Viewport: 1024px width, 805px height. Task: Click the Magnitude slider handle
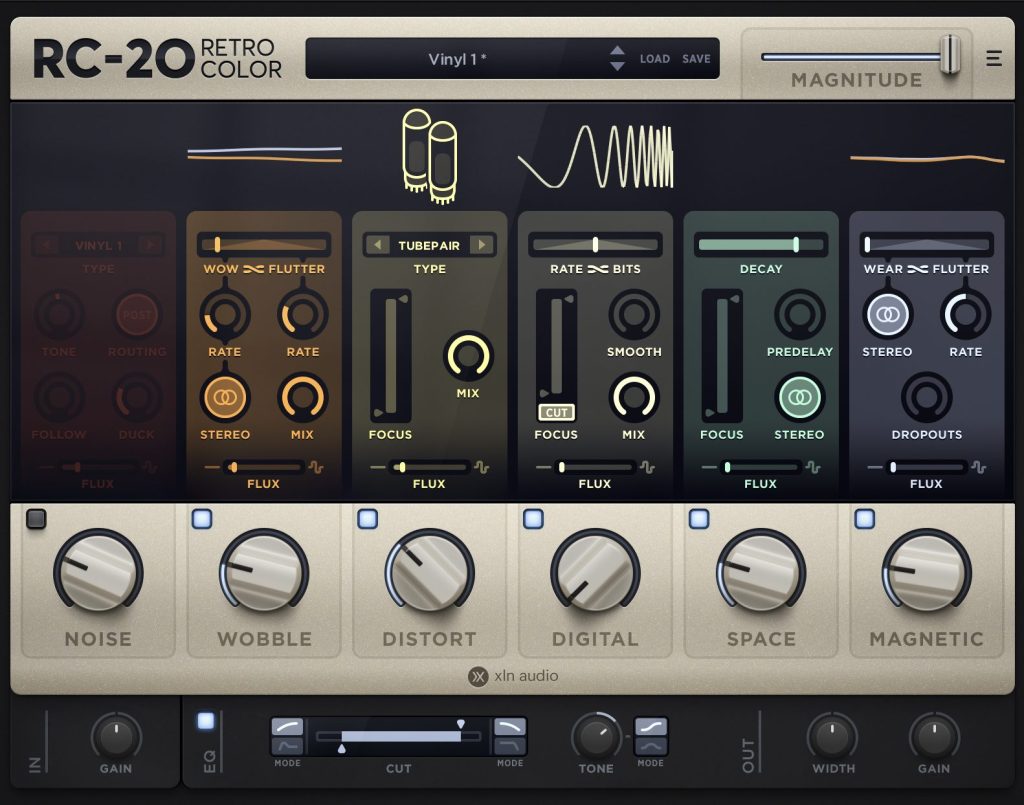pyautogui.click(x=950, y=55)
